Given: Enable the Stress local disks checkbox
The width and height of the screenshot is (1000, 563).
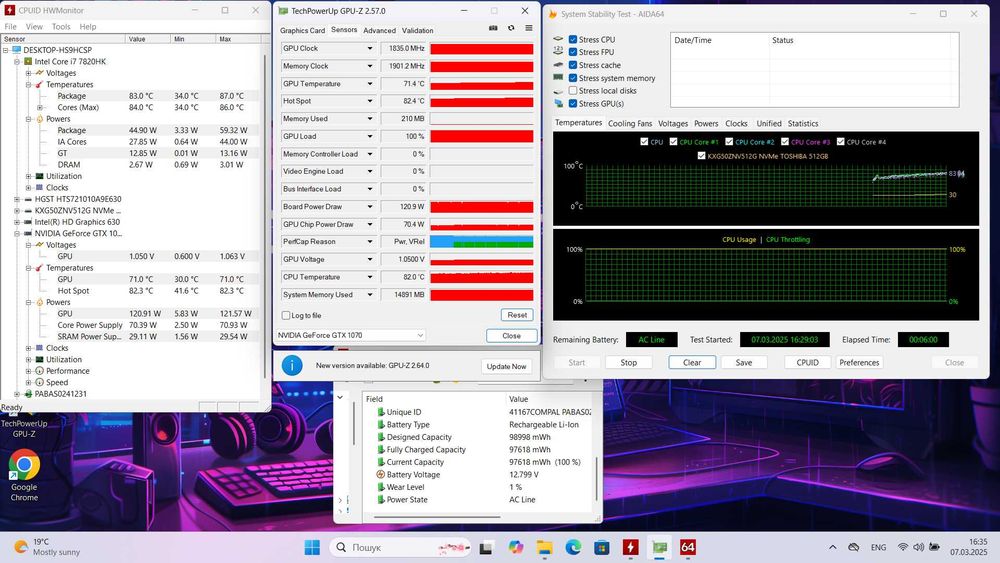Looking at the screenshot, I should click(x=573, y=91).
